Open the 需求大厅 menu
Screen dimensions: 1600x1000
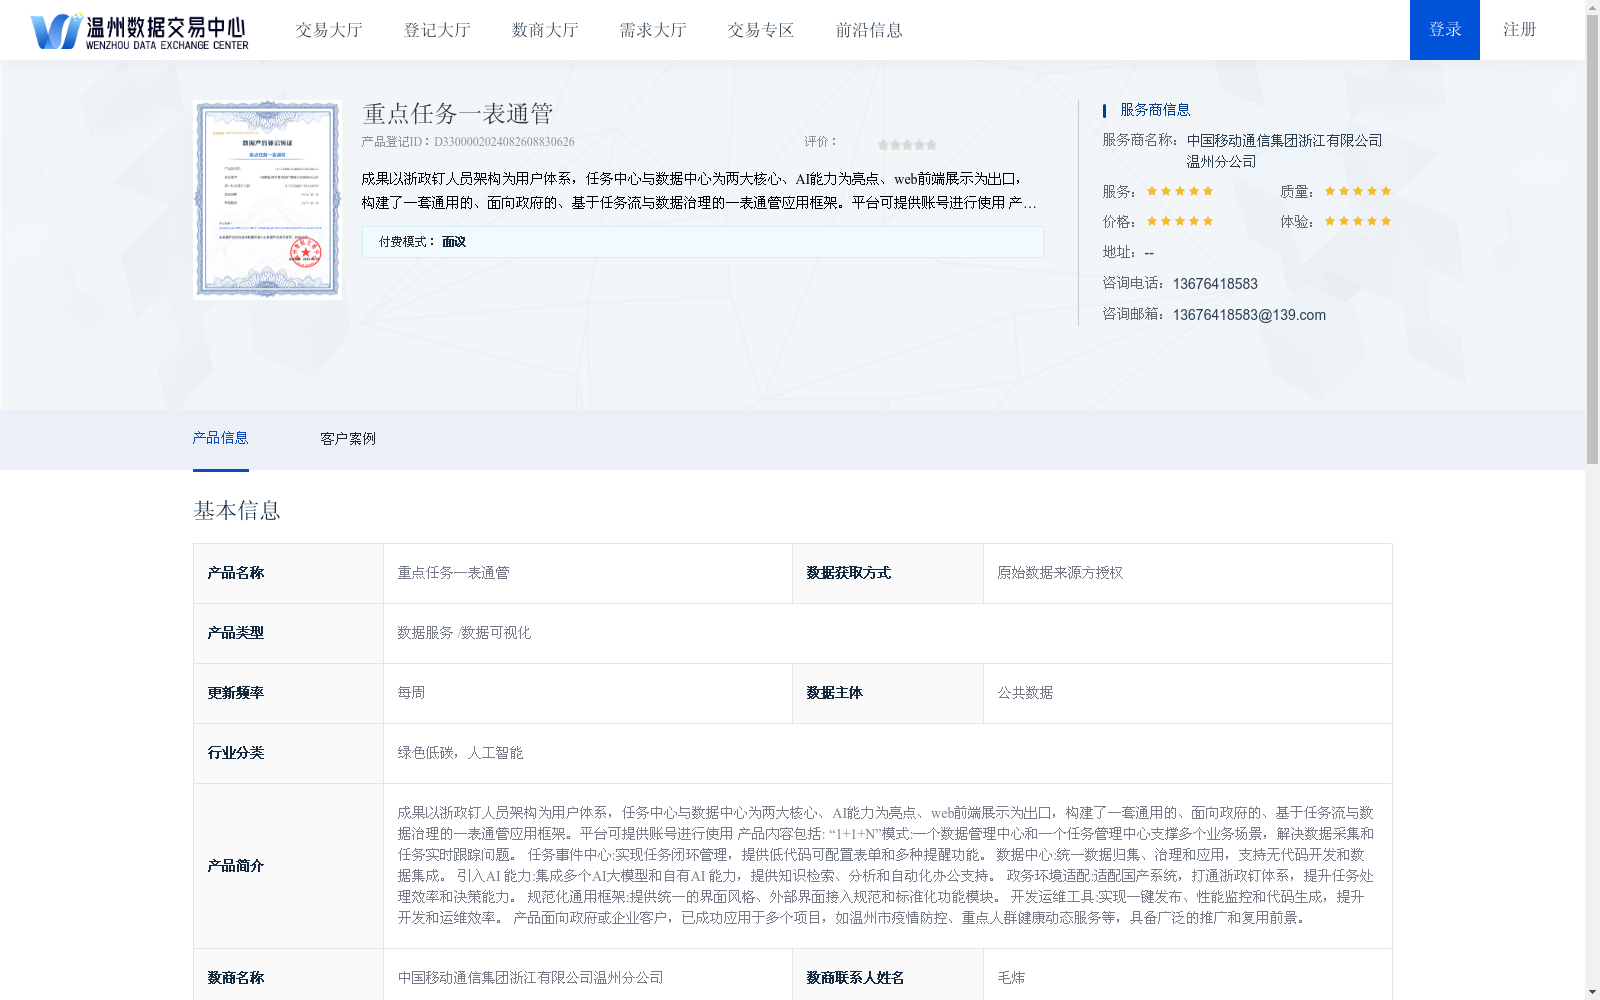click(x=653, y=30)
